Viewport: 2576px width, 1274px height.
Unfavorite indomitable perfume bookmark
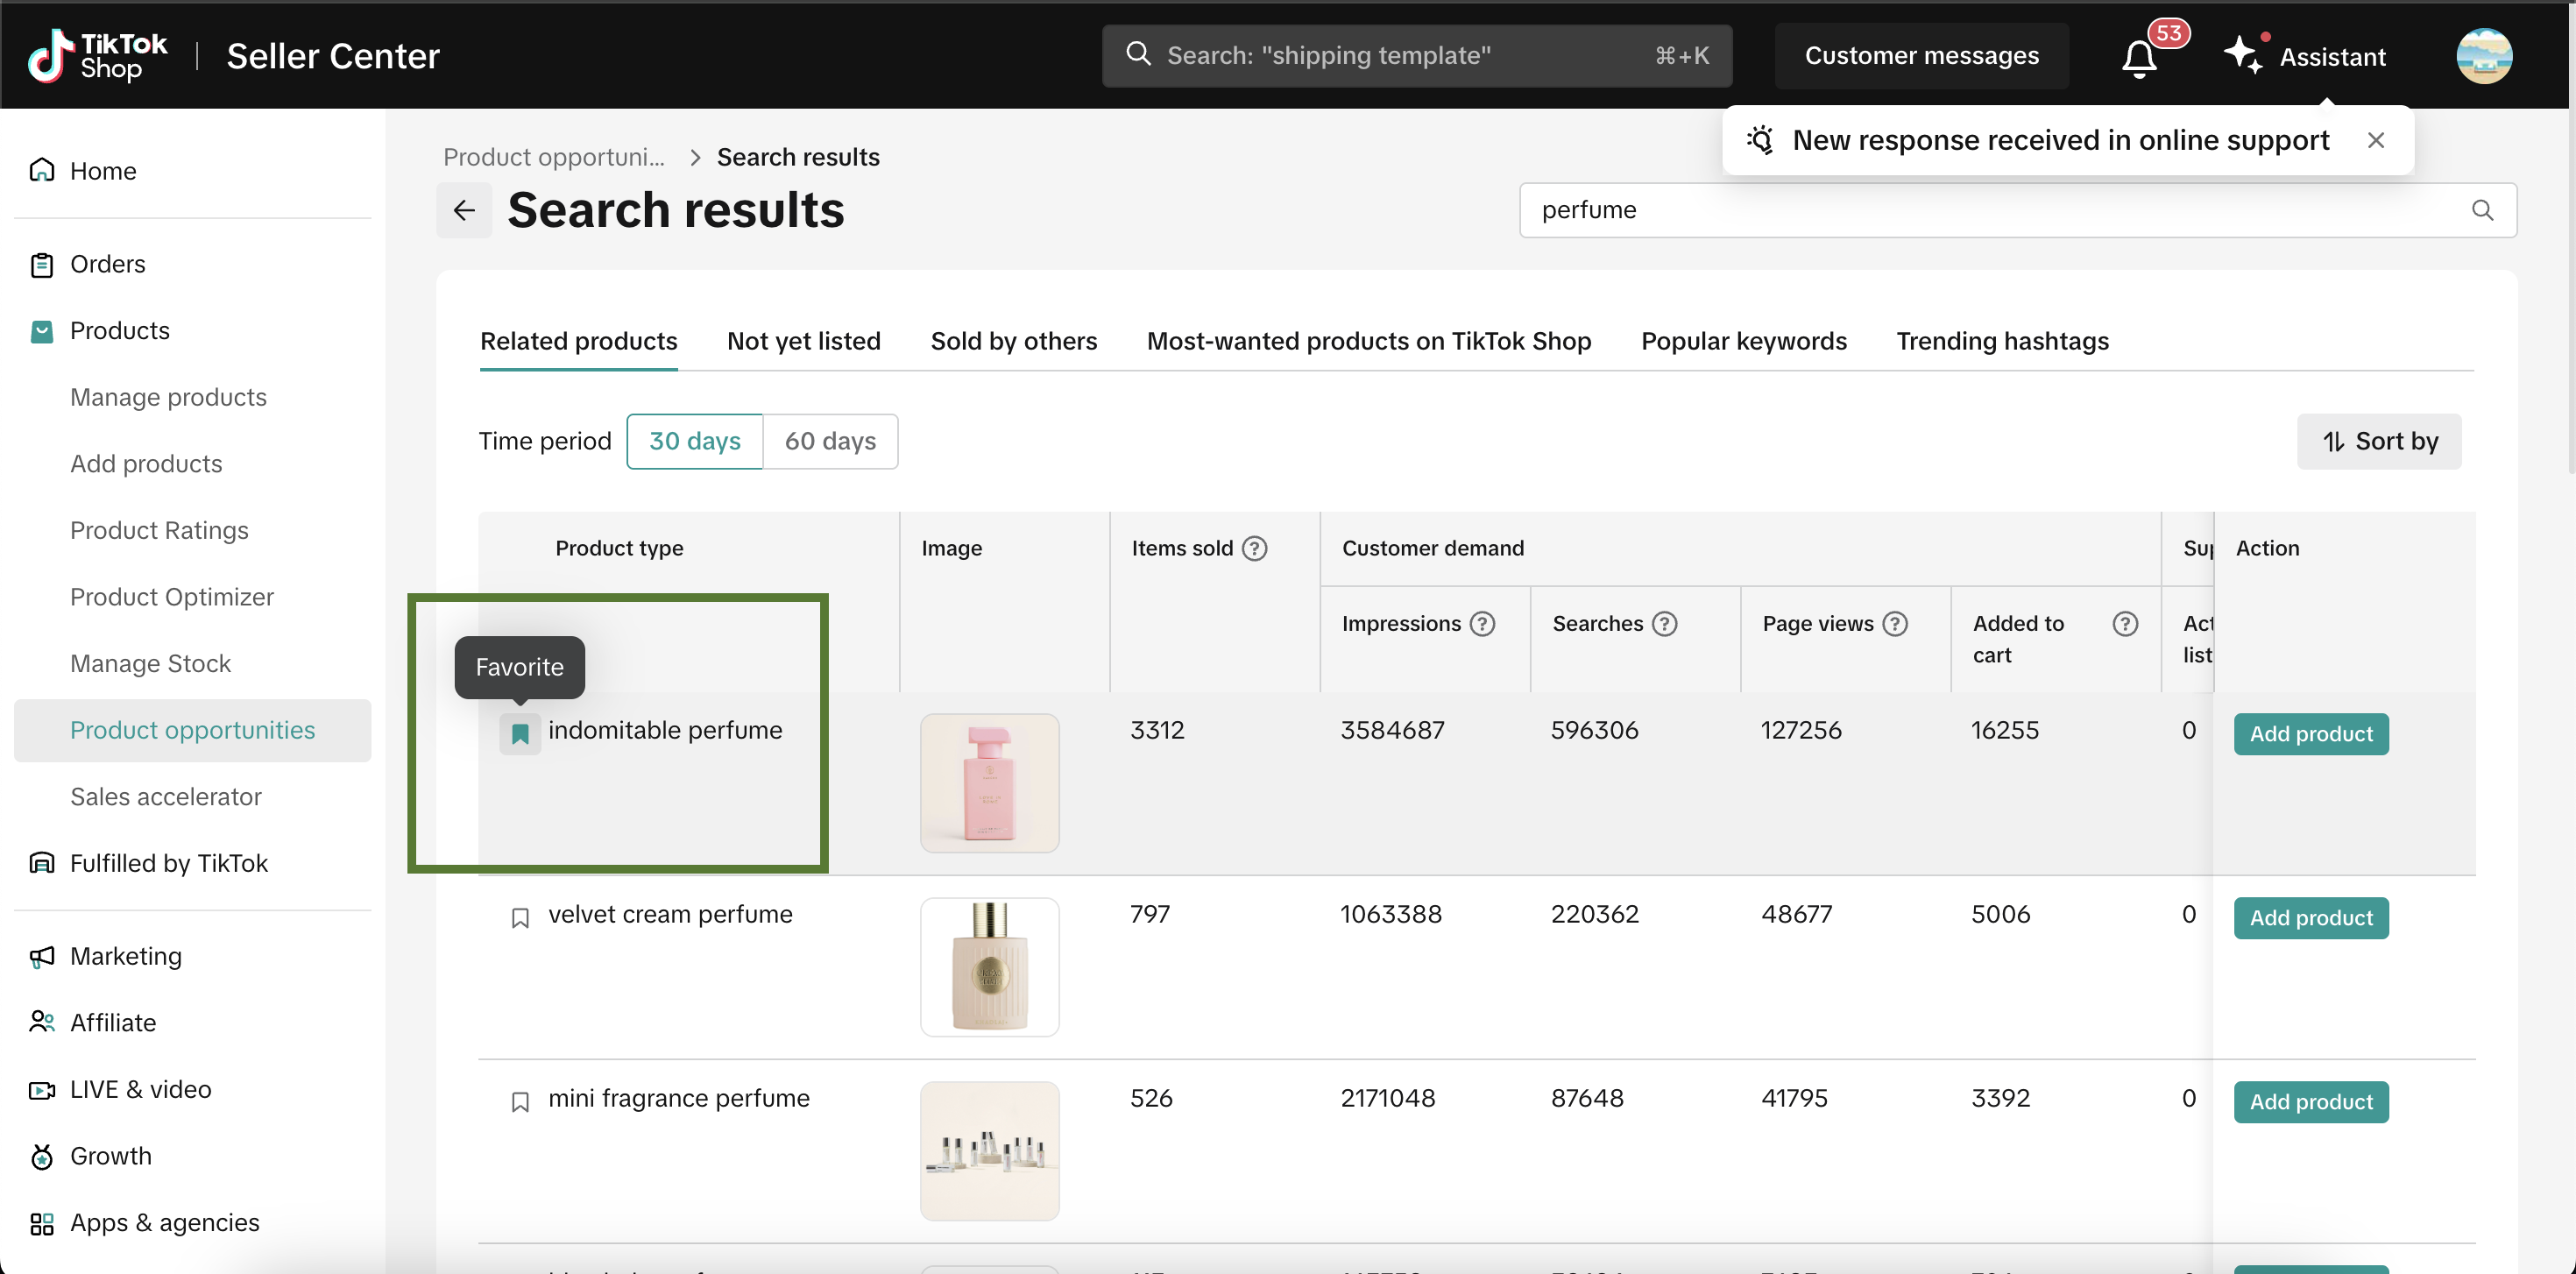(x=520, y=734)
